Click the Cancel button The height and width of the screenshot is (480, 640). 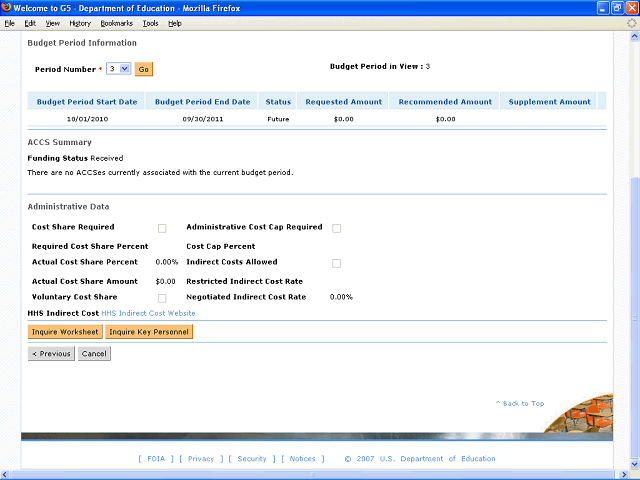(94, 353)
